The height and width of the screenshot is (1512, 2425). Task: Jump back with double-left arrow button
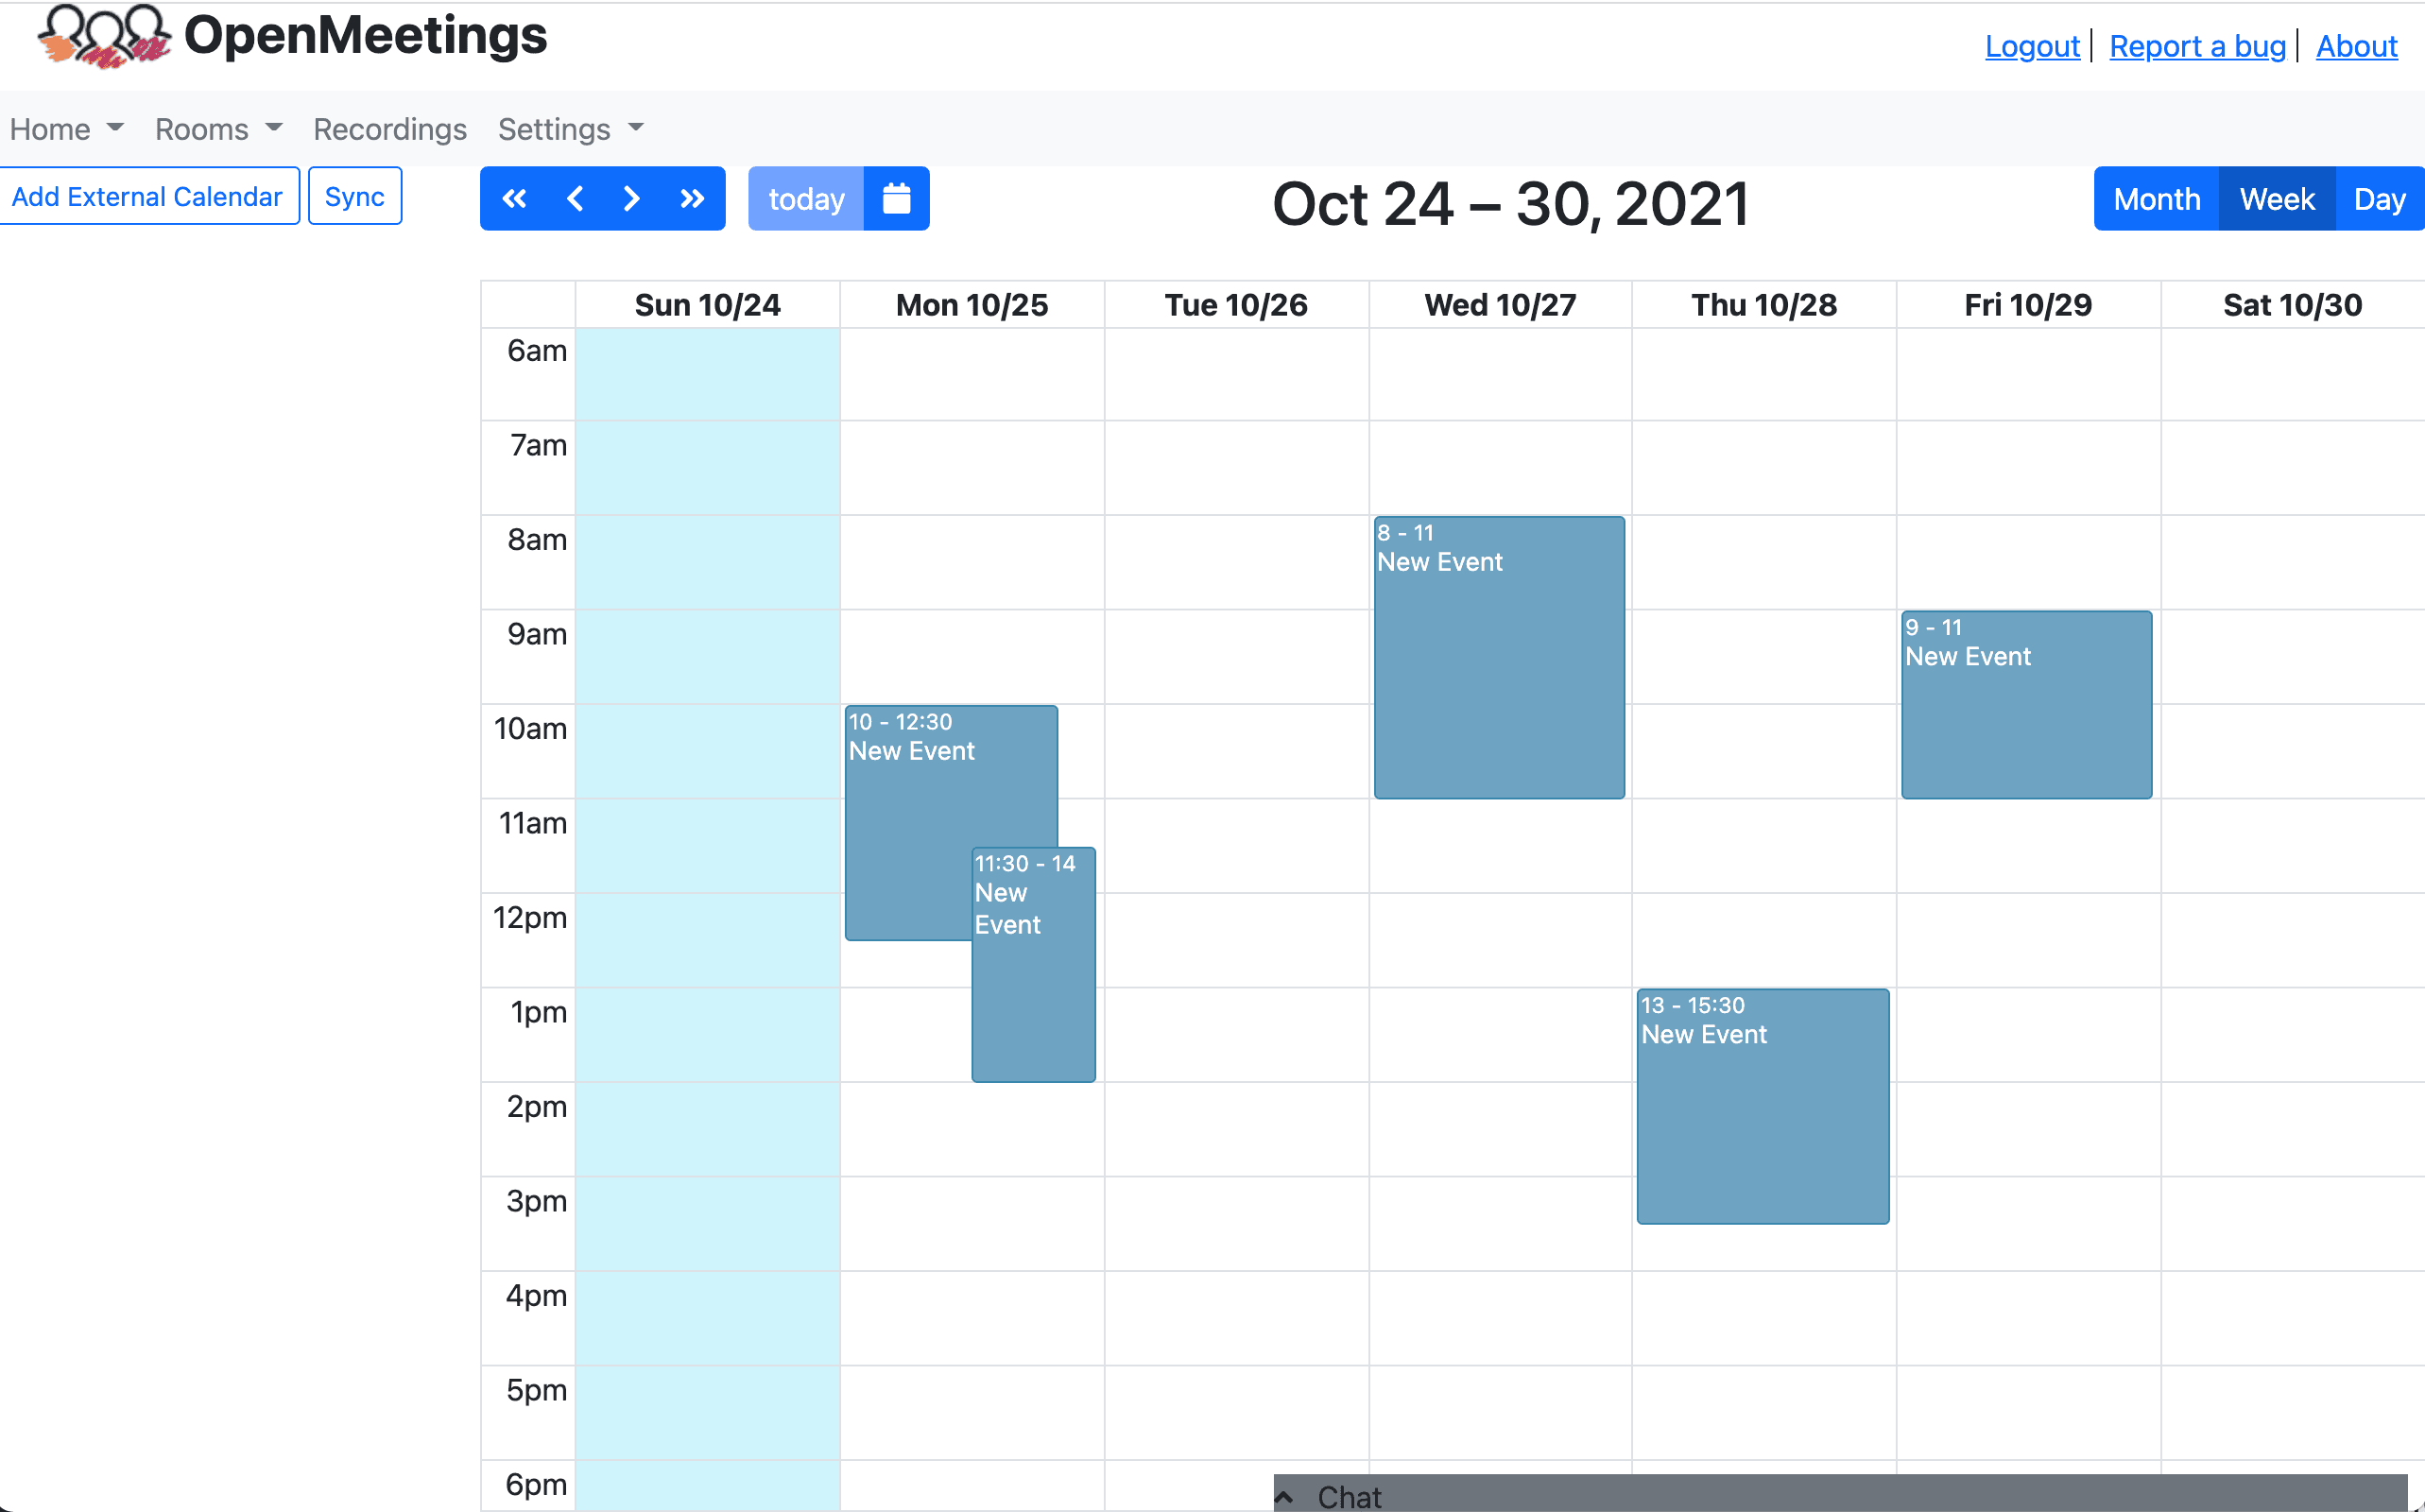coord(514,199)
